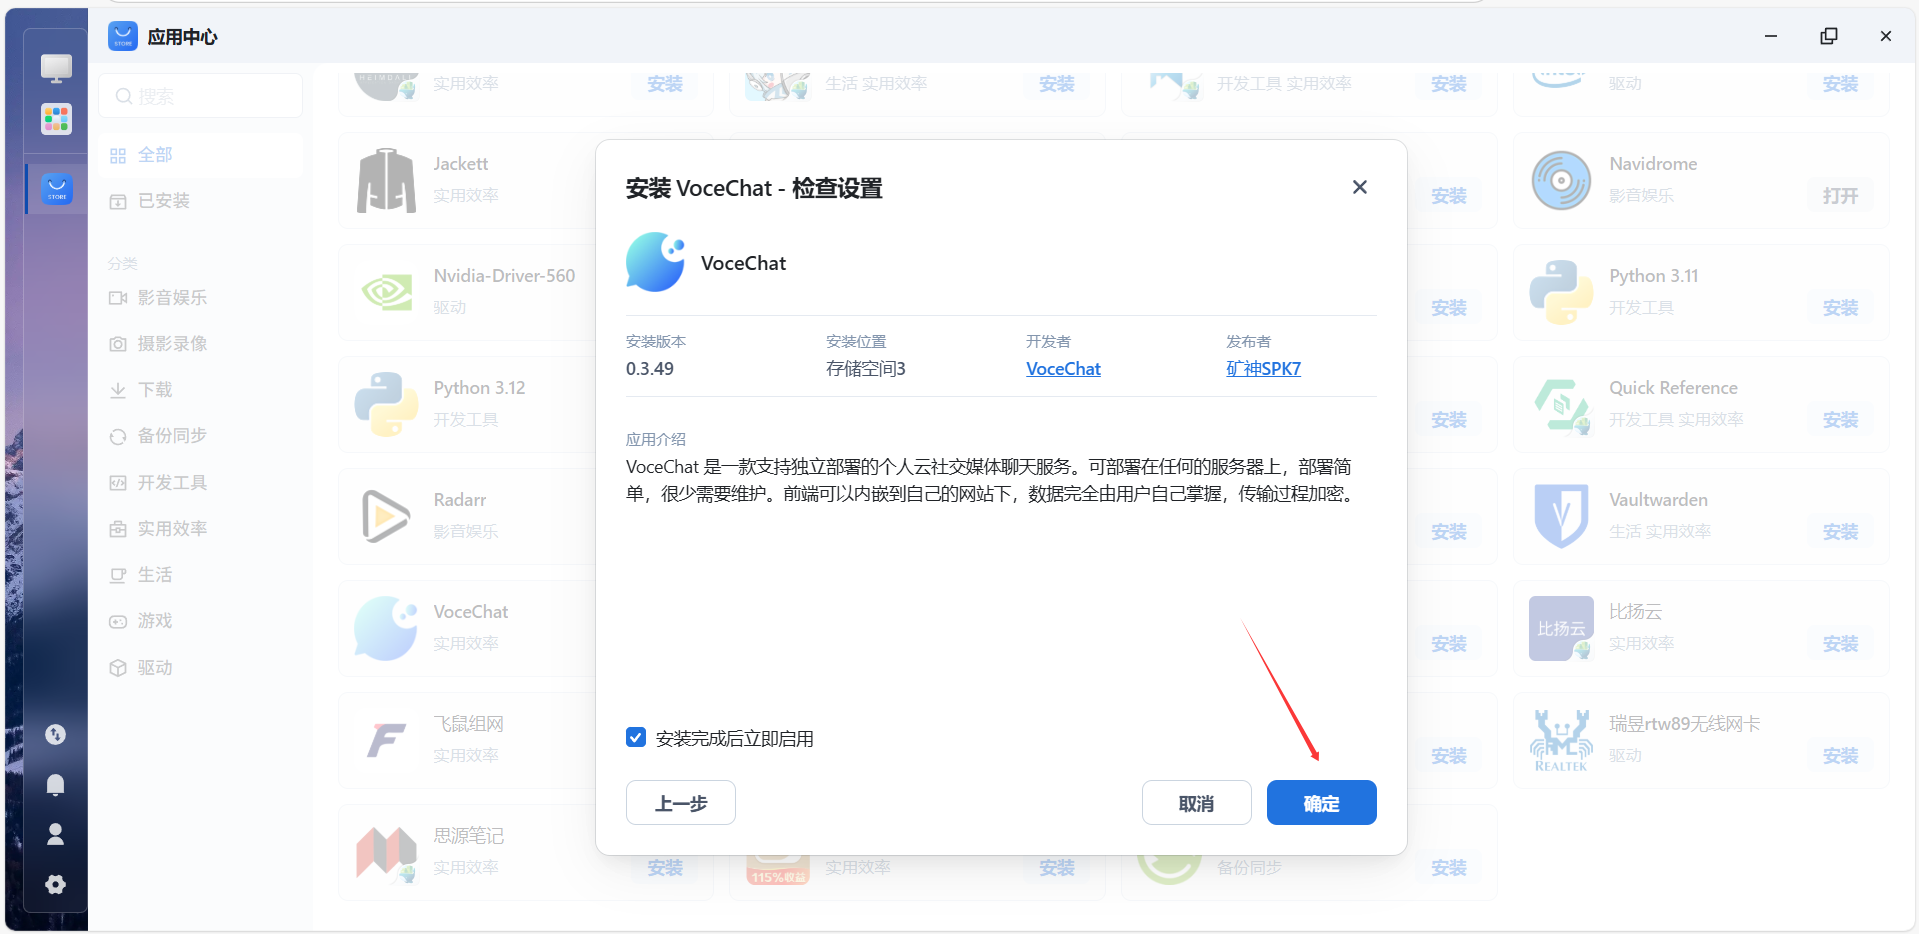This screenshot has width=1919, height=934.
Task: Click the Nvidia-Driver-560 icon
Action: 386,292
